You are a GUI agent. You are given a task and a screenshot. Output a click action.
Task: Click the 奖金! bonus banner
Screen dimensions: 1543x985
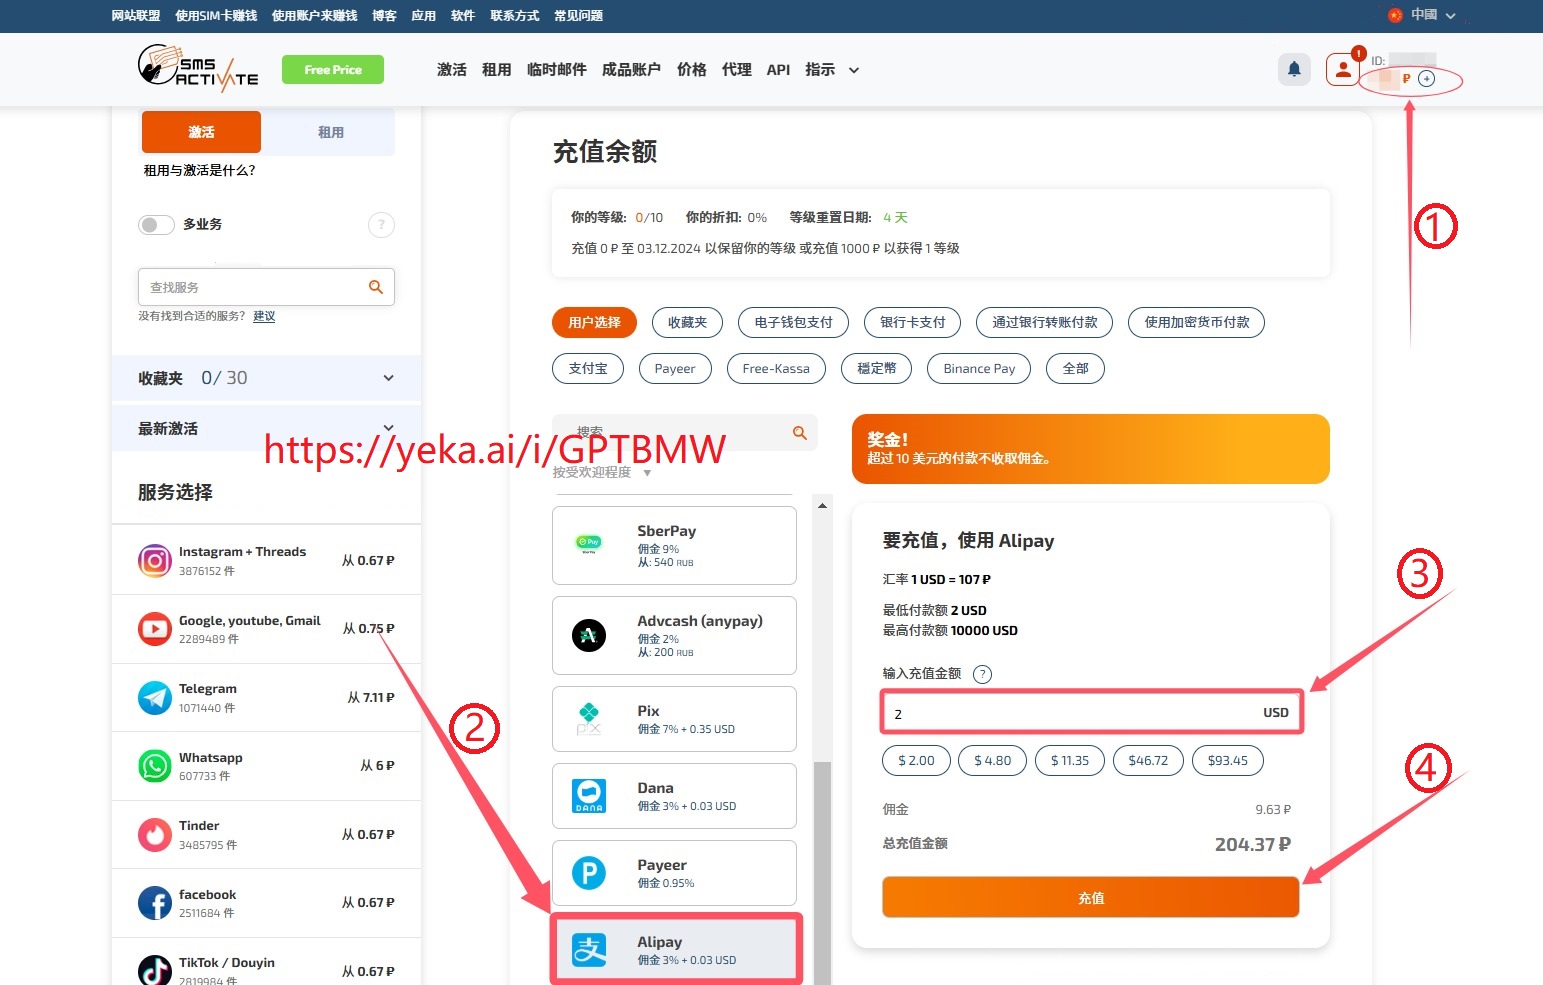[1090, 449]
